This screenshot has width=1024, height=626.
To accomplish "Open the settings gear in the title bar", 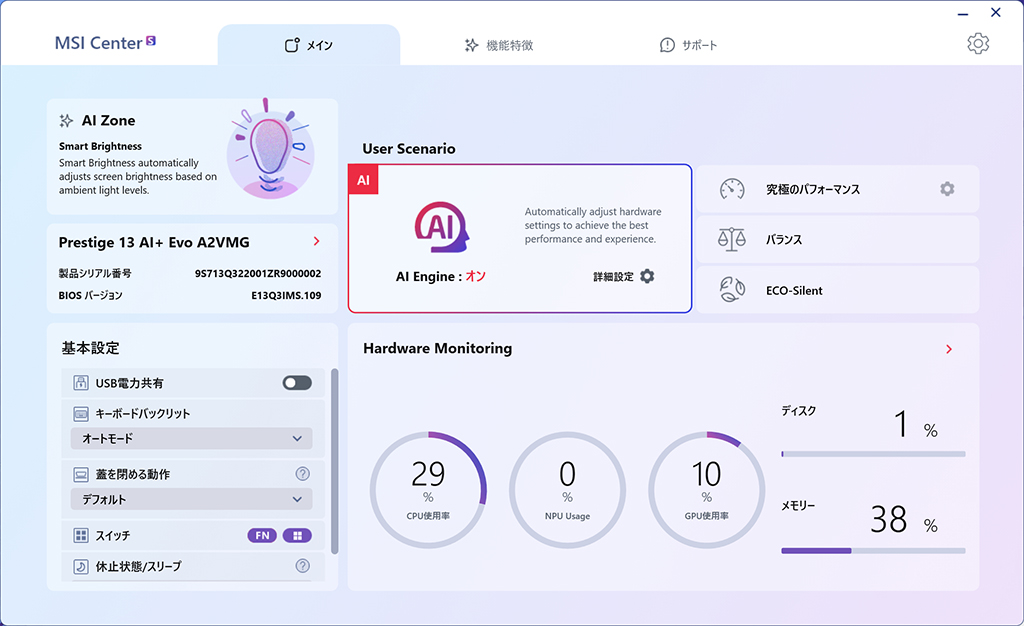I will (978, 44).
